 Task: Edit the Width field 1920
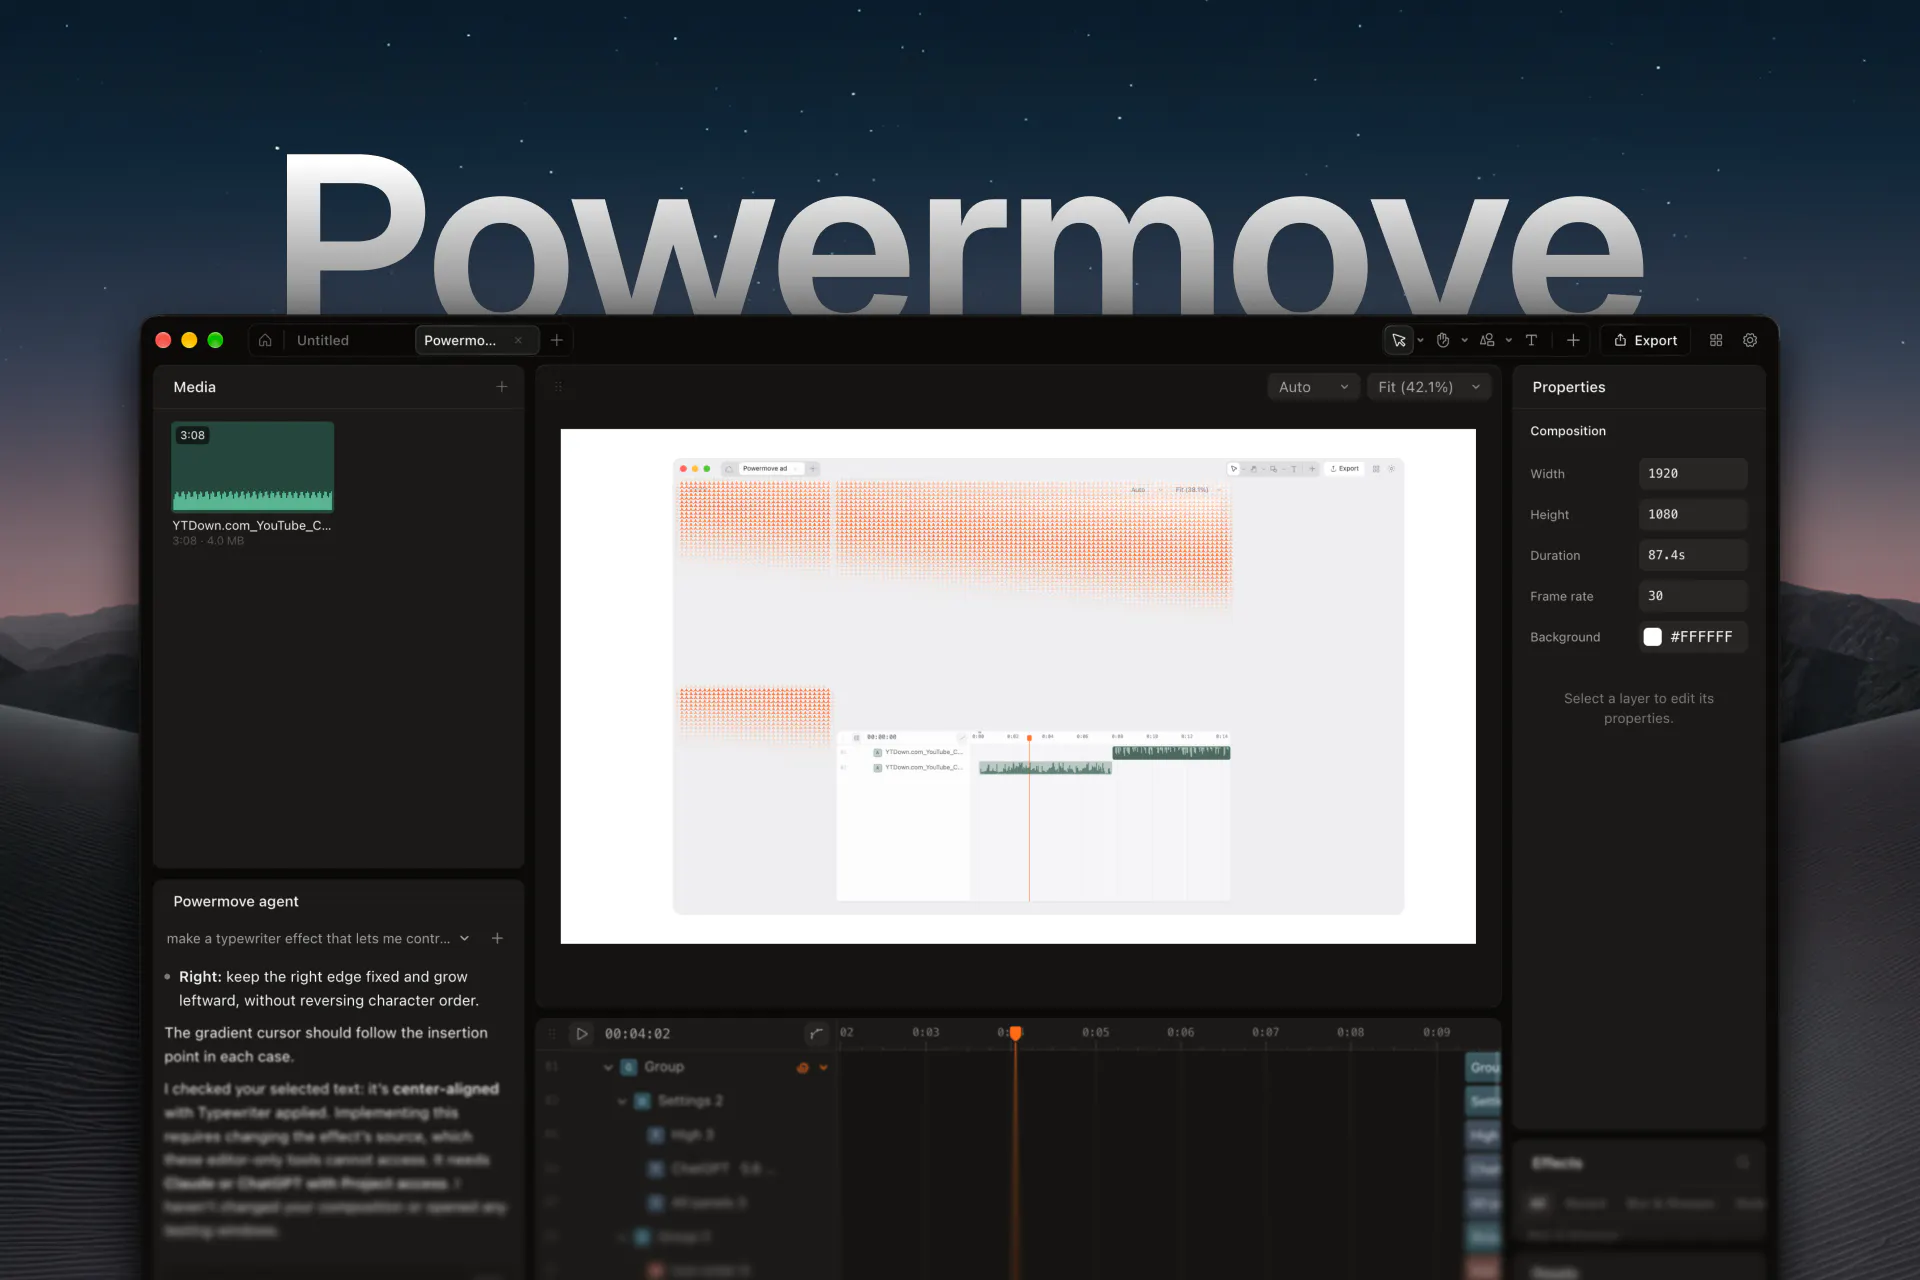[x=1692, y=474]
